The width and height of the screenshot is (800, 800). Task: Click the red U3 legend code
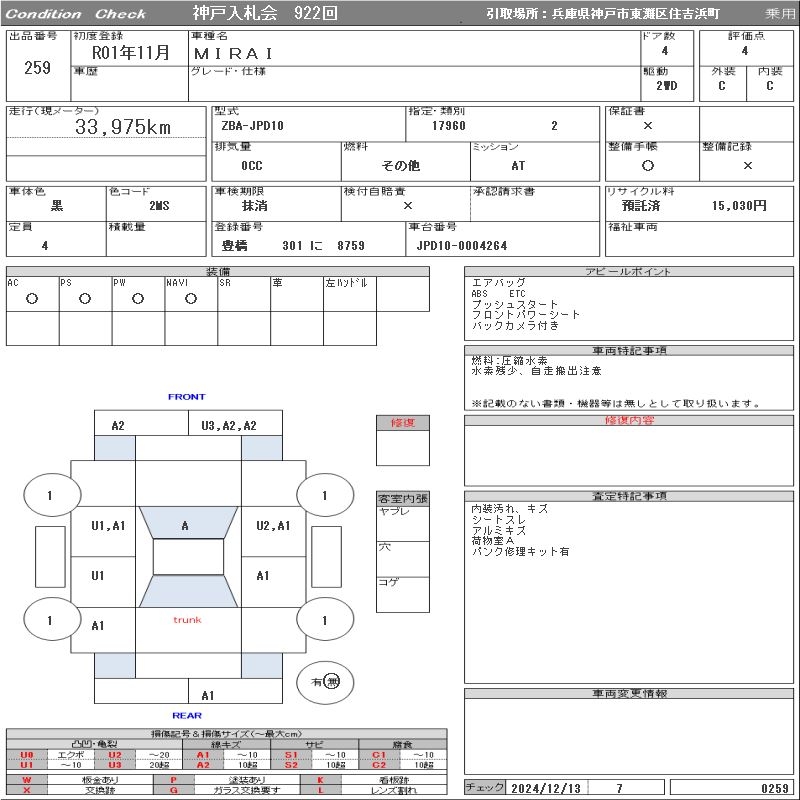pyautogui.click(x=115, y=764)
